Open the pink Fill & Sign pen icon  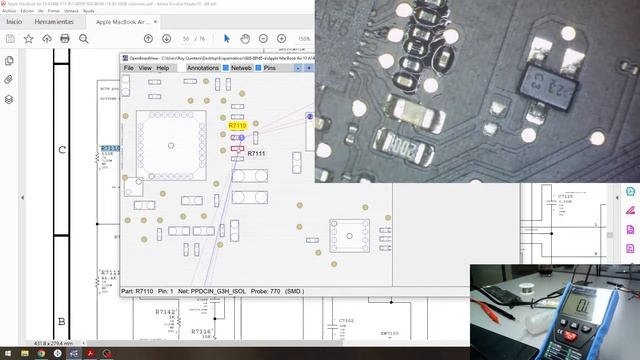[630, 211]
